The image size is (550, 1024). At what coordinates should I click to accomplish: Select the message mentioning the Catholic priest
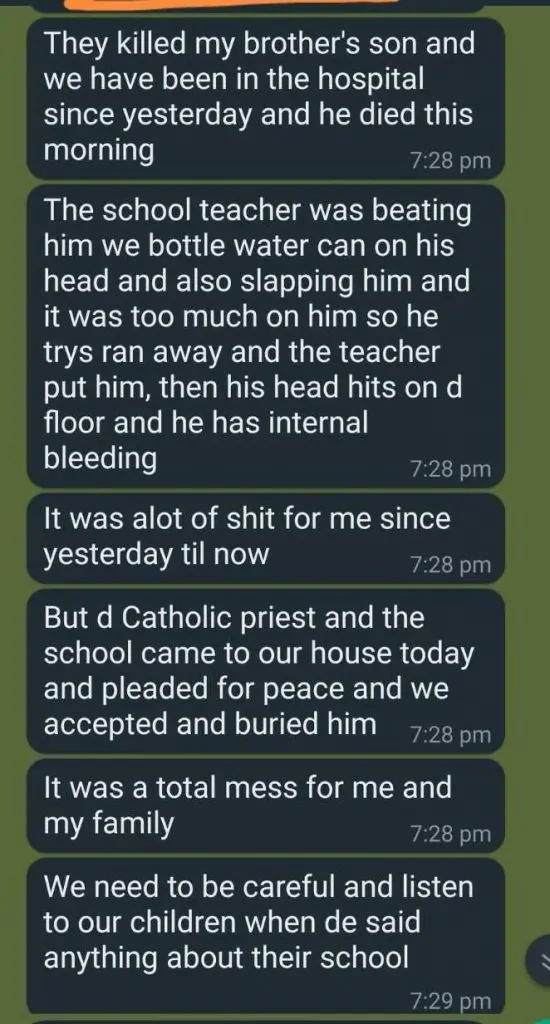pos(266,671)
